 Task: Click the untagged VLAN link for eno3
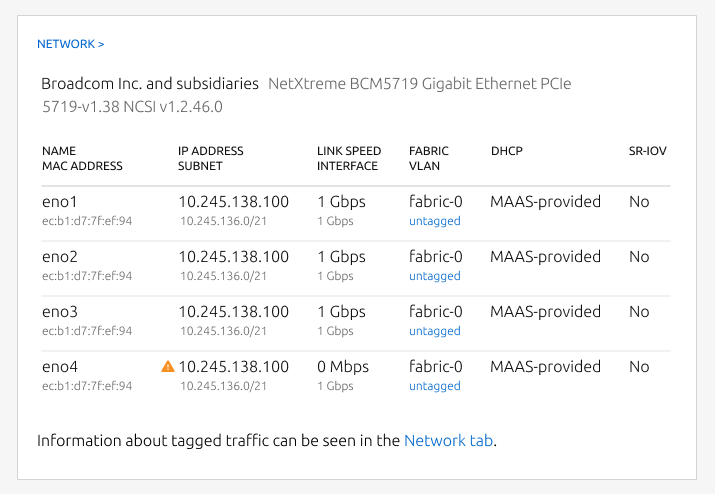[434, 331]
